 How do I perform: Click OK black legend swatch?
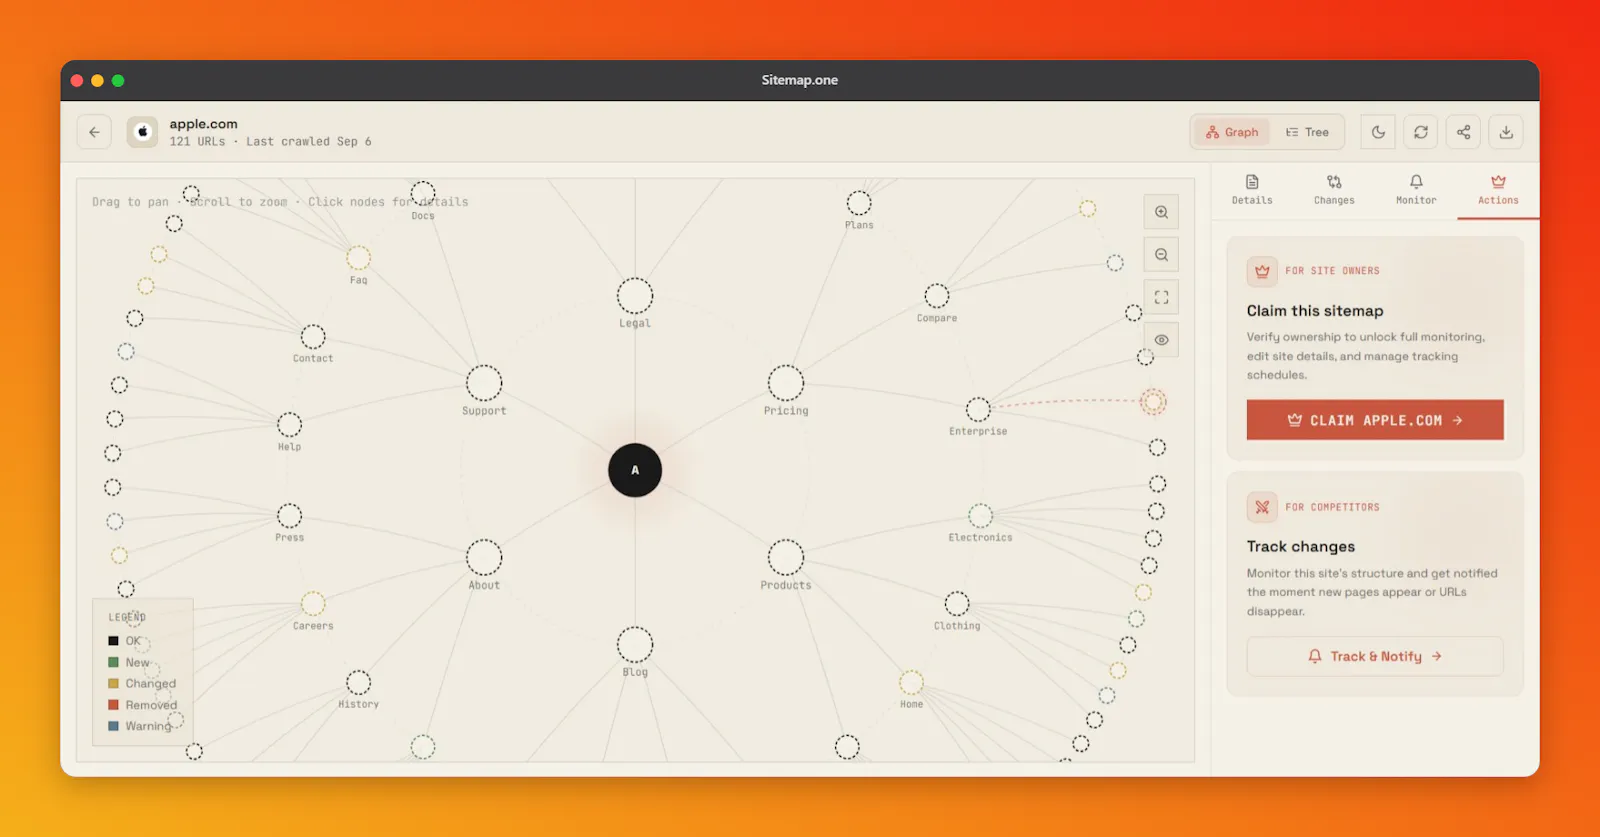point(114,641)
